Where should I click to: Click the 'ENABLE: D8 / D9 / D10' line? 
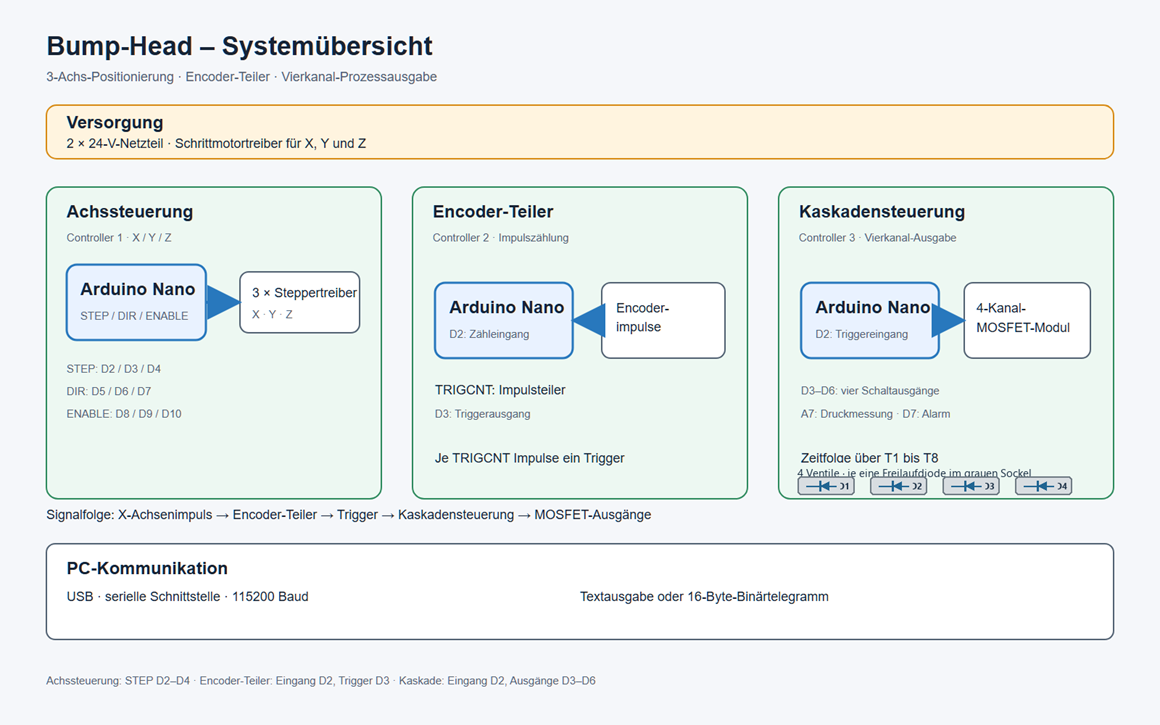[x=124, y=414]
